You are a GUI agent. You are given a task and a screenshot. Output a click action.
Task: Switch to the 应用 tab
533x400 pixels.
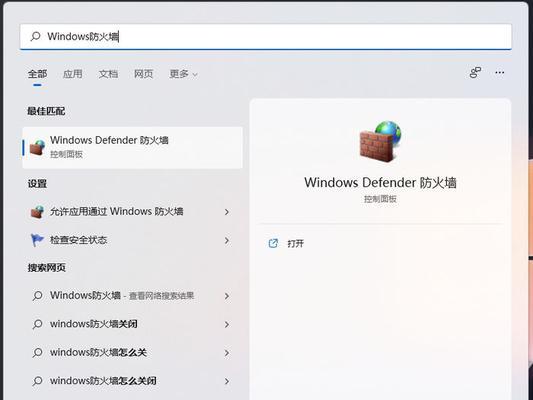(73, 74)
